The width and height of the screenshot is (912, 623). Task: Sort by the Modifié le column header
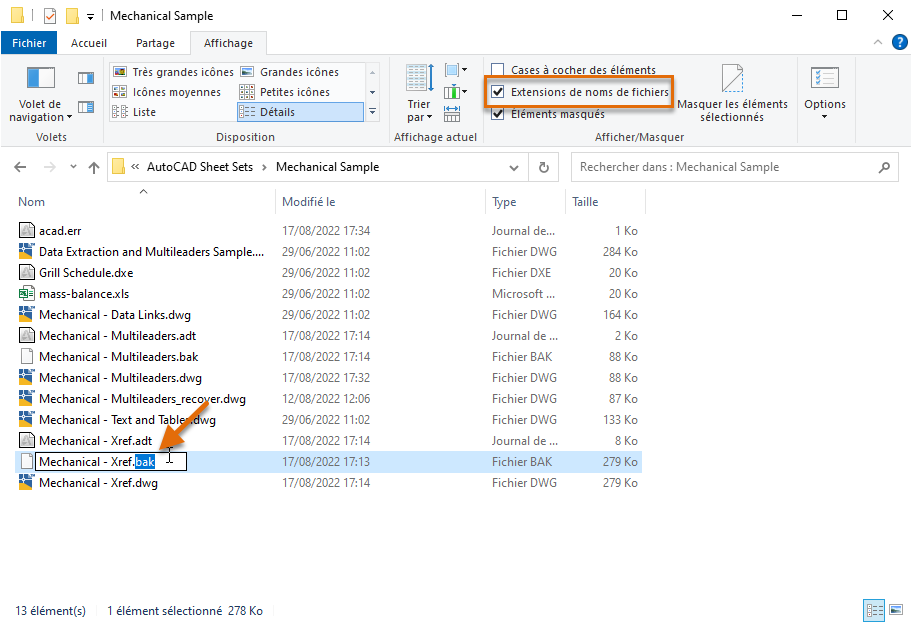point(309,202)
